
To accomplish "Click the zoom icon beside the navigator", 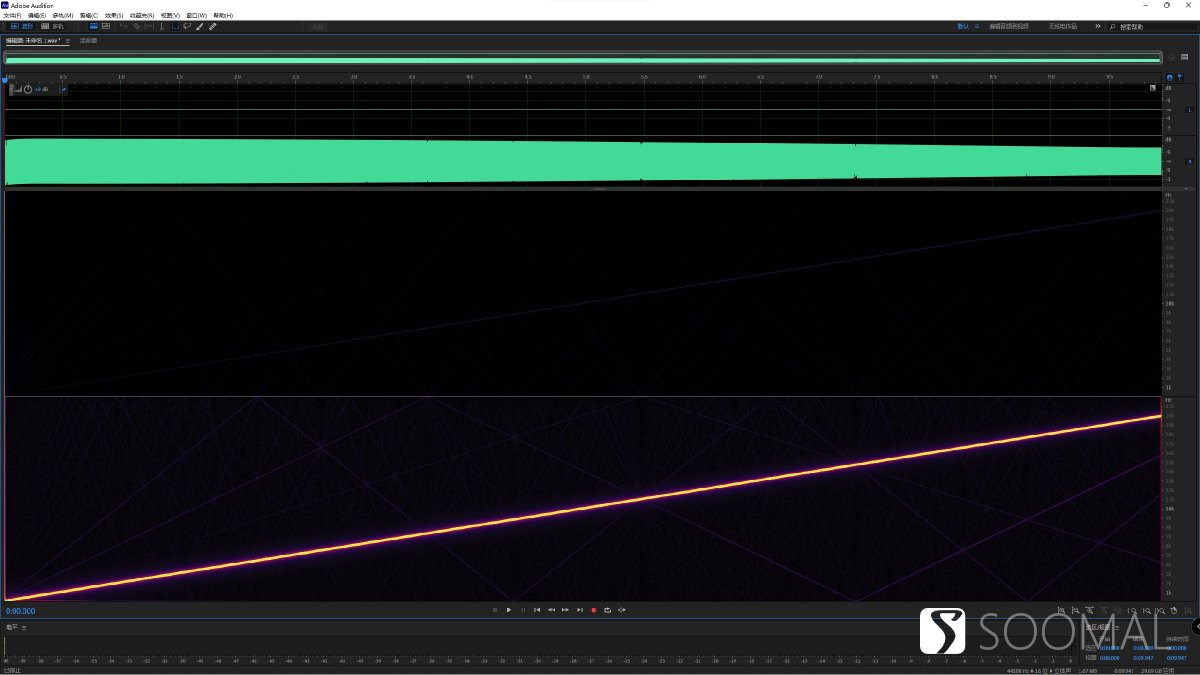I will (x=1171, y=58).
